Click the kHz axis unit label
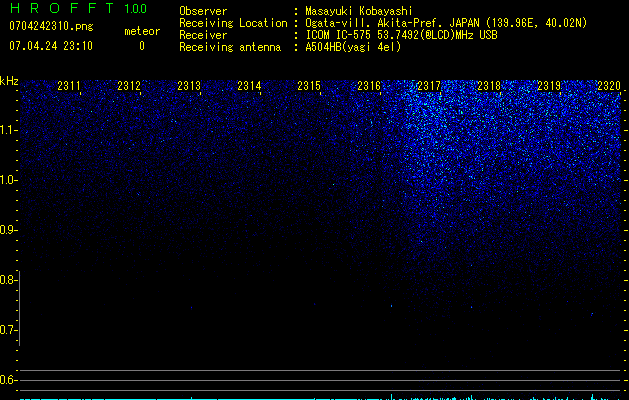The image size is (629, 400). [9, 81]
